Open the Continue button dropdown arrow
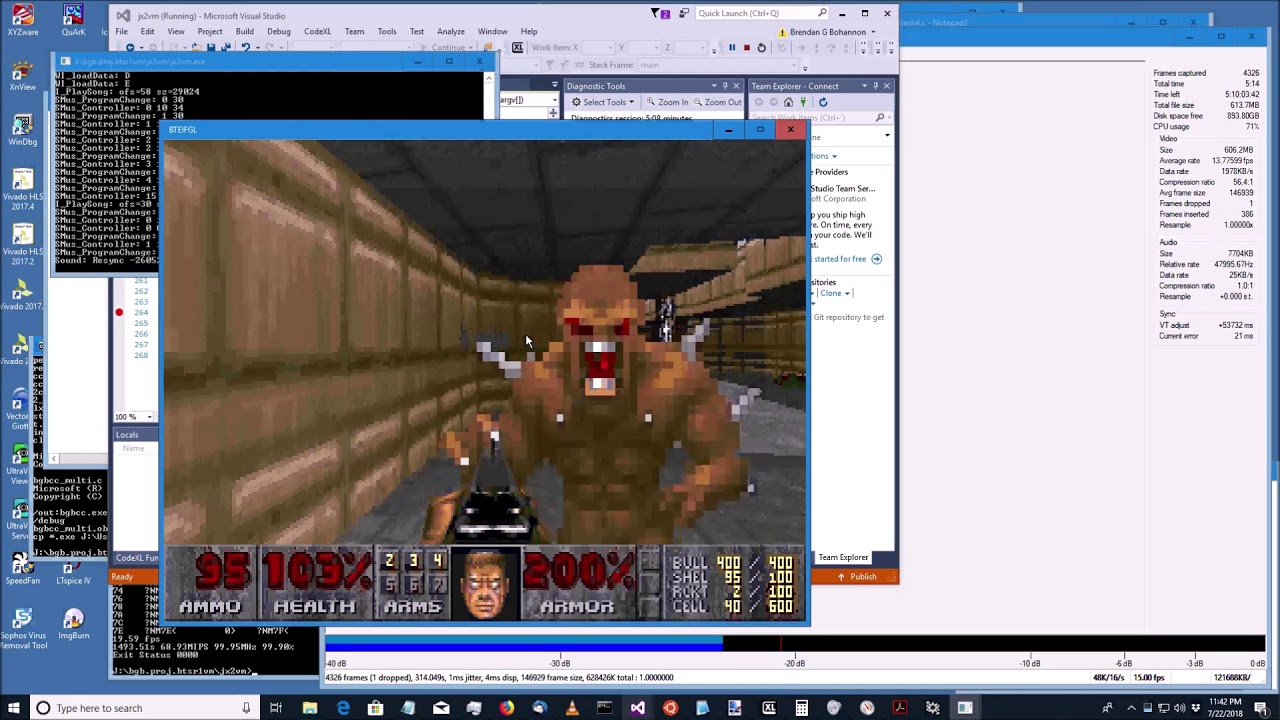This screenshot has width=1280, height=720. [470, 48]
